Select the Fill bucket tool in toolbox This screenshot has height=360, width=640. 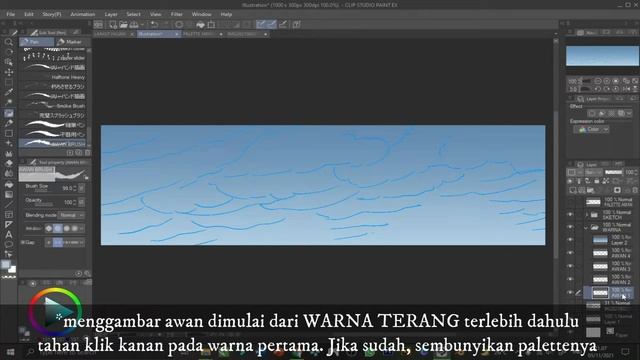click(9, 184)
